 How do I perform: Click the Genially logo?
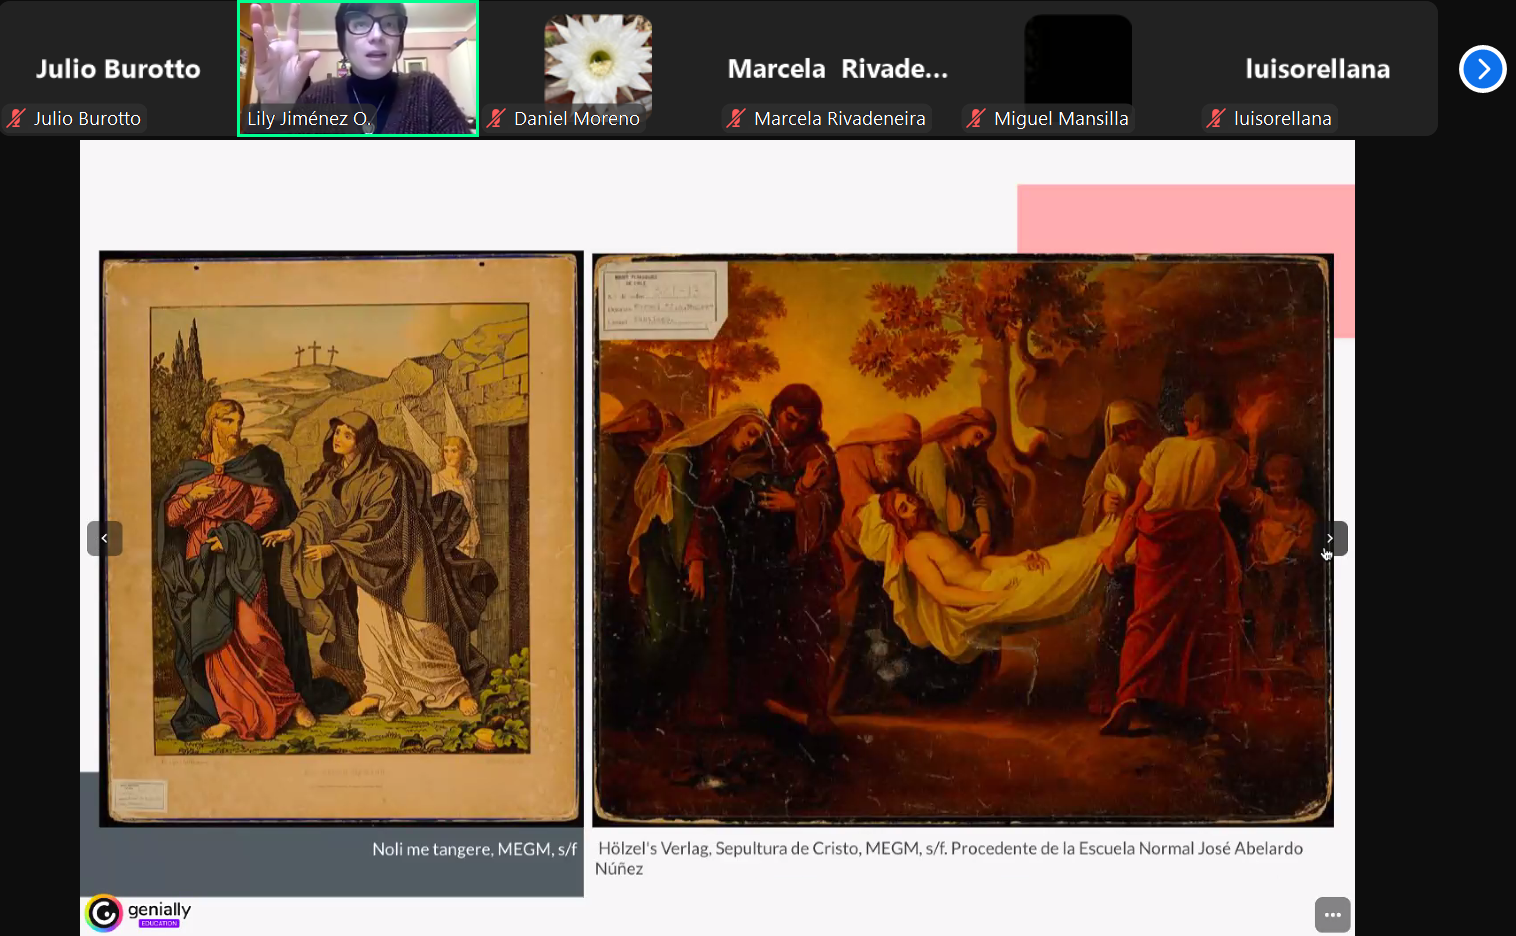(104, 913)
